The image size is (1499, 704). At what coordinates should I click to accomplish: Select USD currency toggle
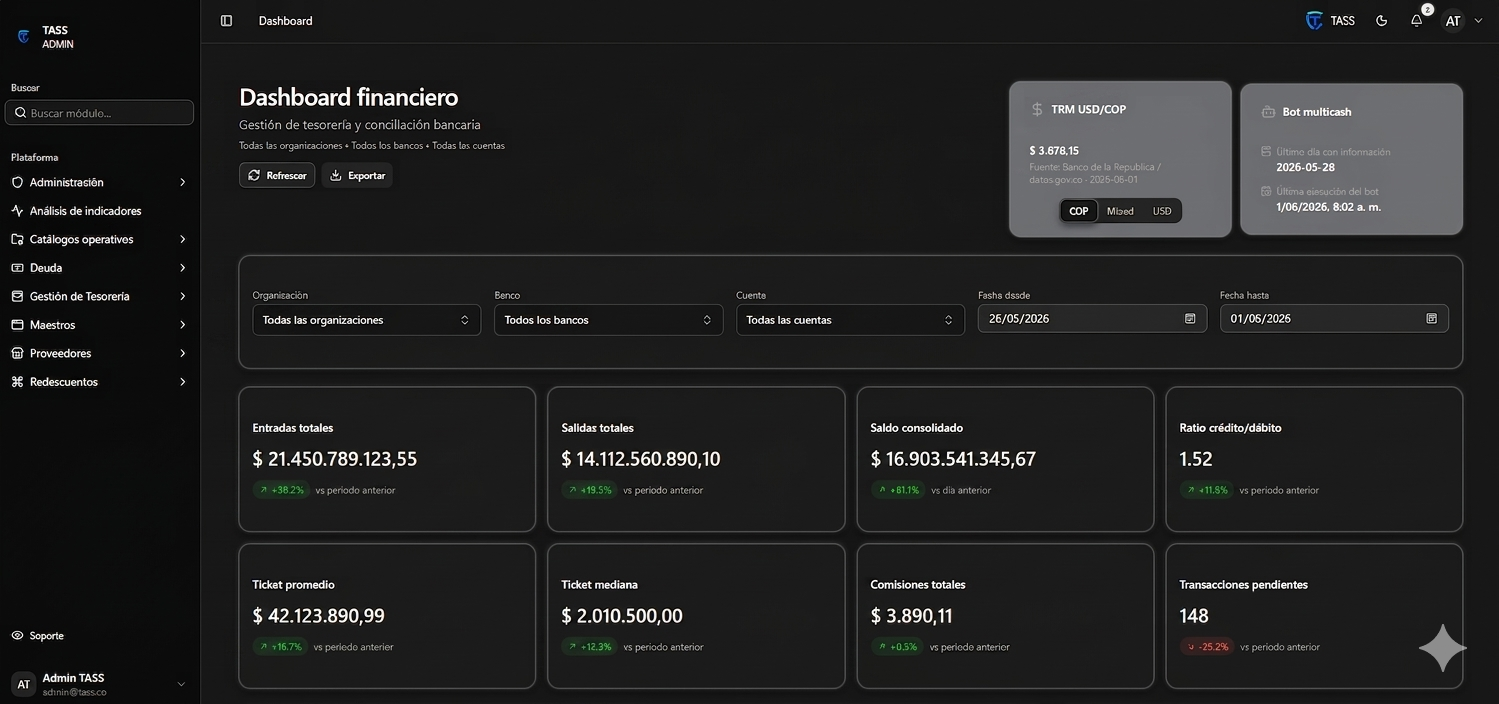click(x=1162, y=211)
